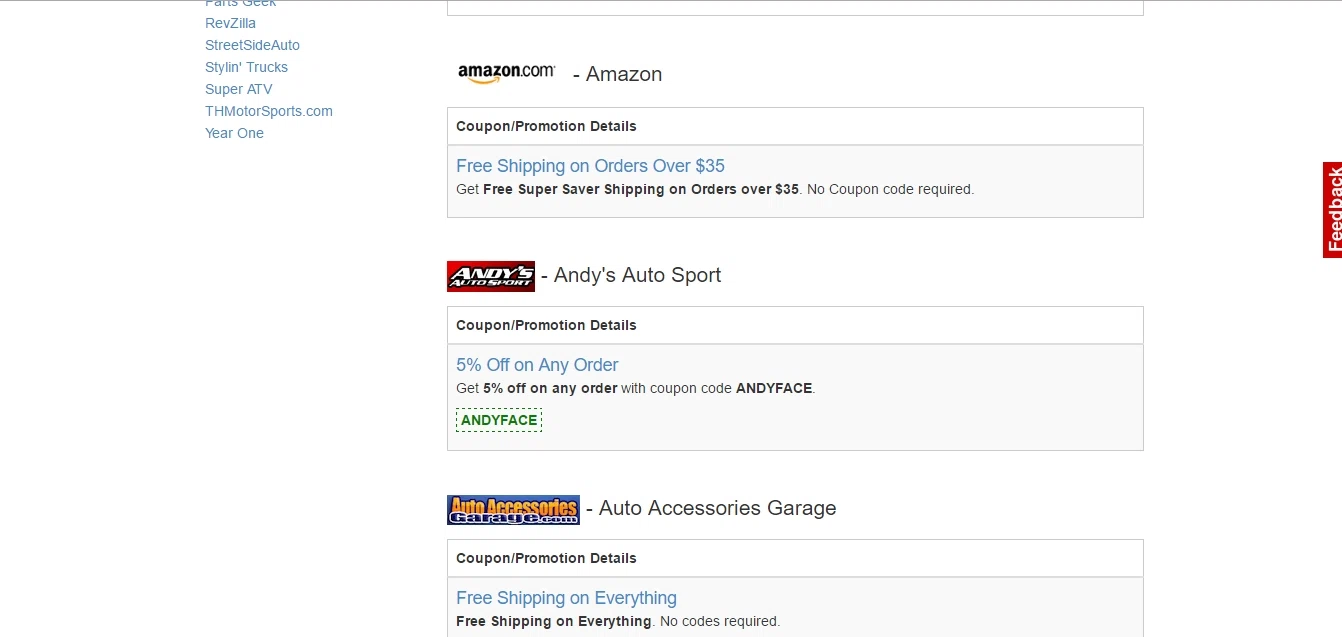
Task: Open the RevZilla sidebar link
Action: pyautogui.click(x=230, y=23)
